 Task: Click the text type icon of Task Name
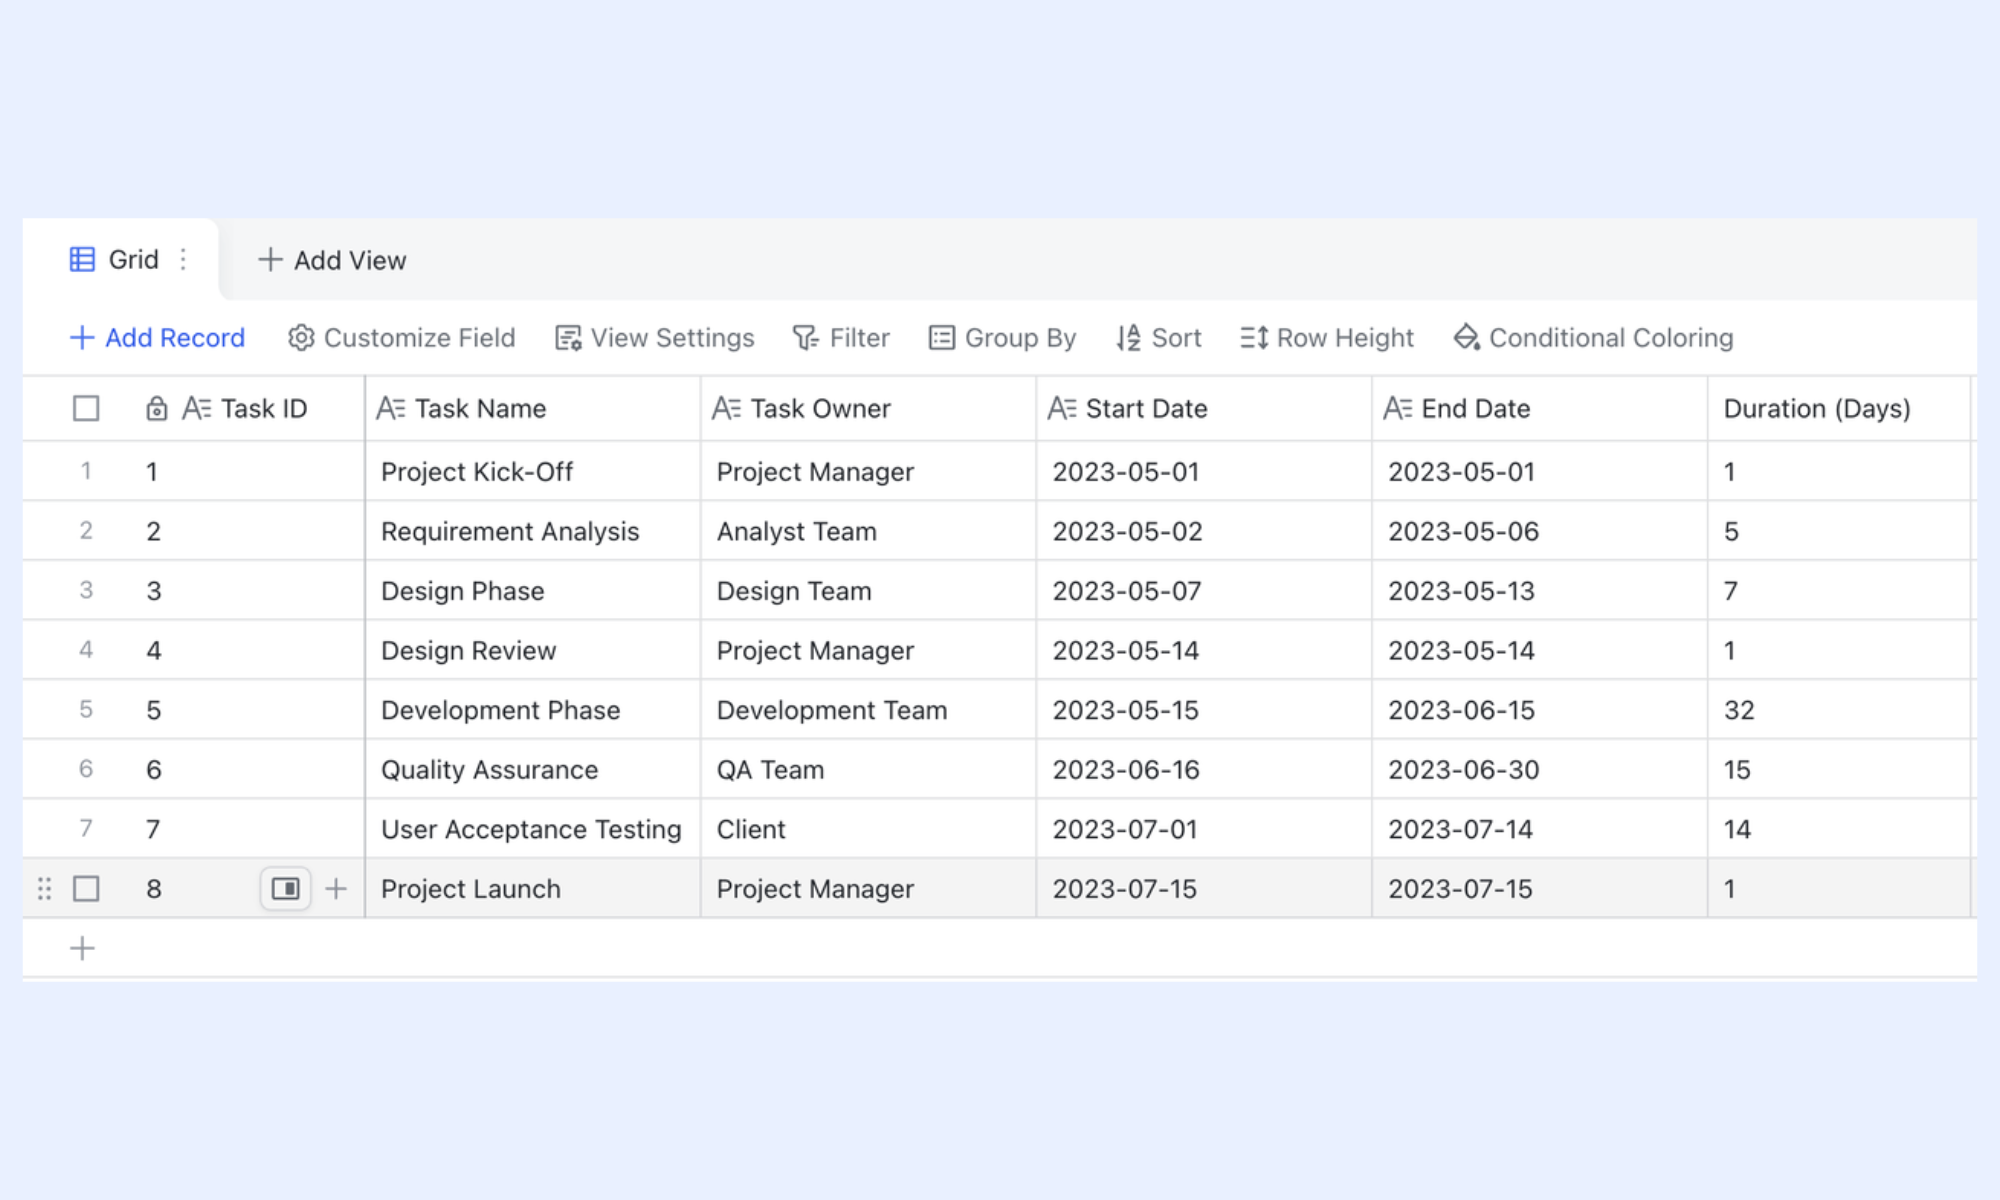tap(390, 408)
